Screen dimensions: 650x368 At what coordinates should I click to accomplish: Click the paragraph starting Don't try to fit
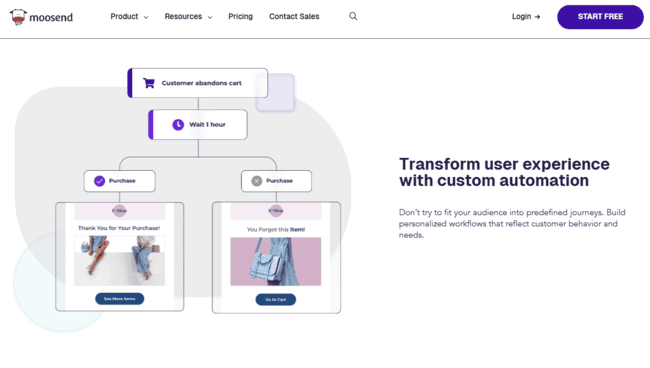click(x=512, y=224)
